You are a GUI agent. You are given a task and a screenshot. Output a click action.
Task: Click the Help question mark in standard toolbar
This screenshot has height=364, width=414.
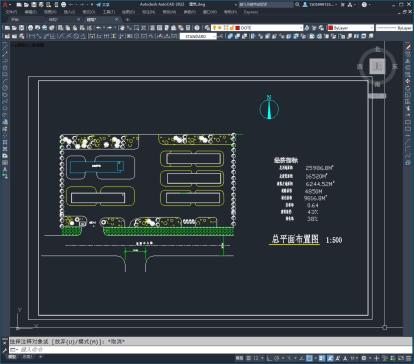pyautogui.click(x=197, y=28)
